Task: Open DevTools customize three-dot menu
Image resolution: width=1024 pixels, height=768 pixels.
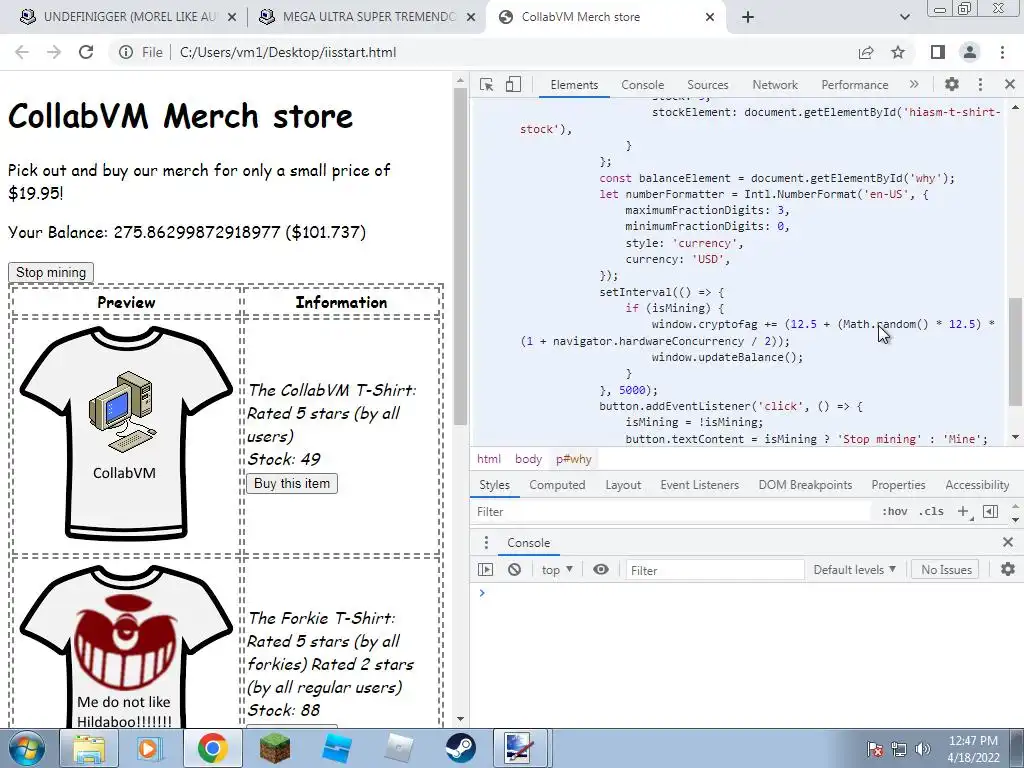Action: click(980, 84)
